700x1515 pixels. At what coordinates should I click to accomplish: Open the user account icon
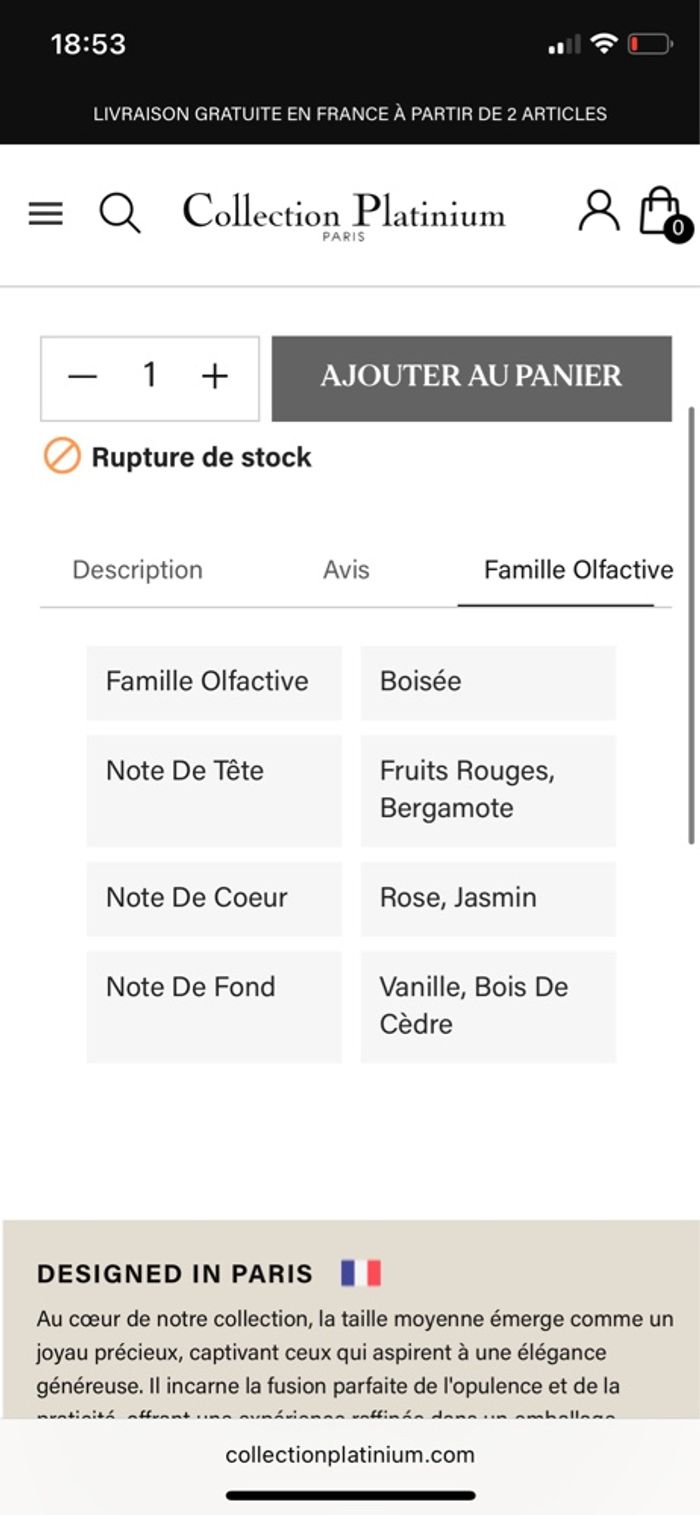click(598, 211)
